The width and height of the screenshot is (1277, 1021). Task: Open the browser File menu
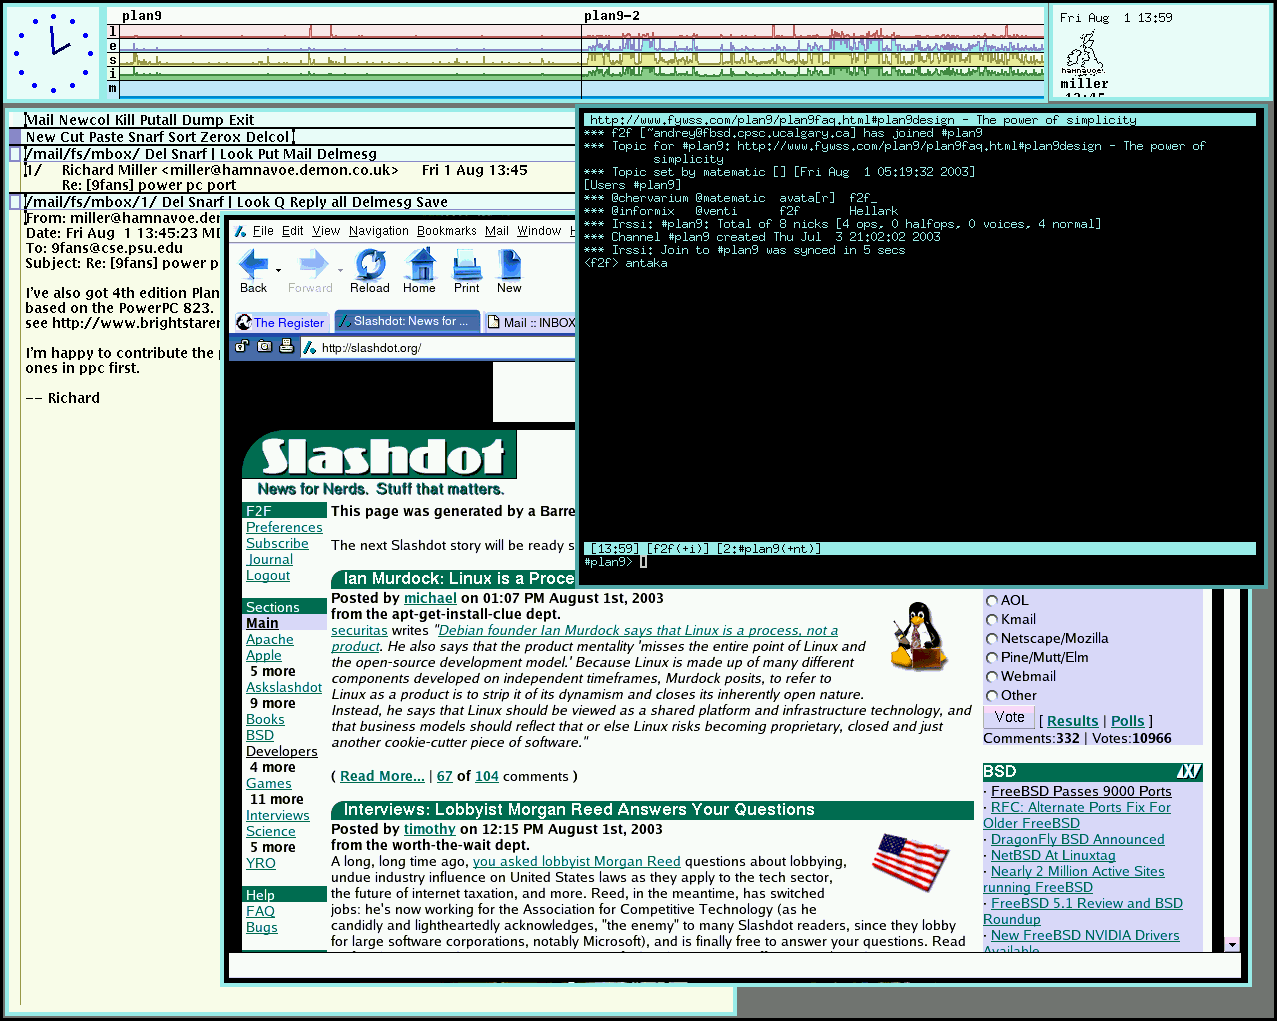coord(263,231)
